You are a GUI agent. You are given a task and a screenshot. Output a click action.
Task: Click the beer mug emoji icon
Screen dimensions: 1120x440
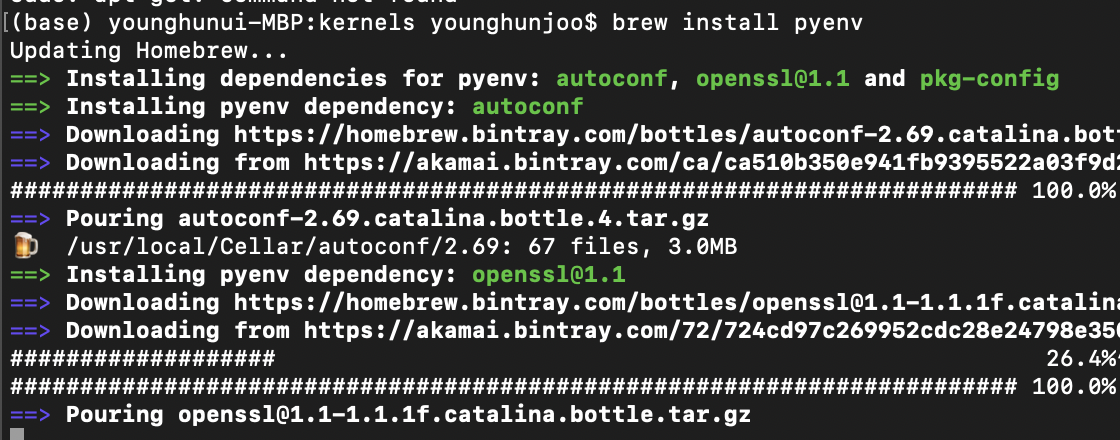click(25, 247)
